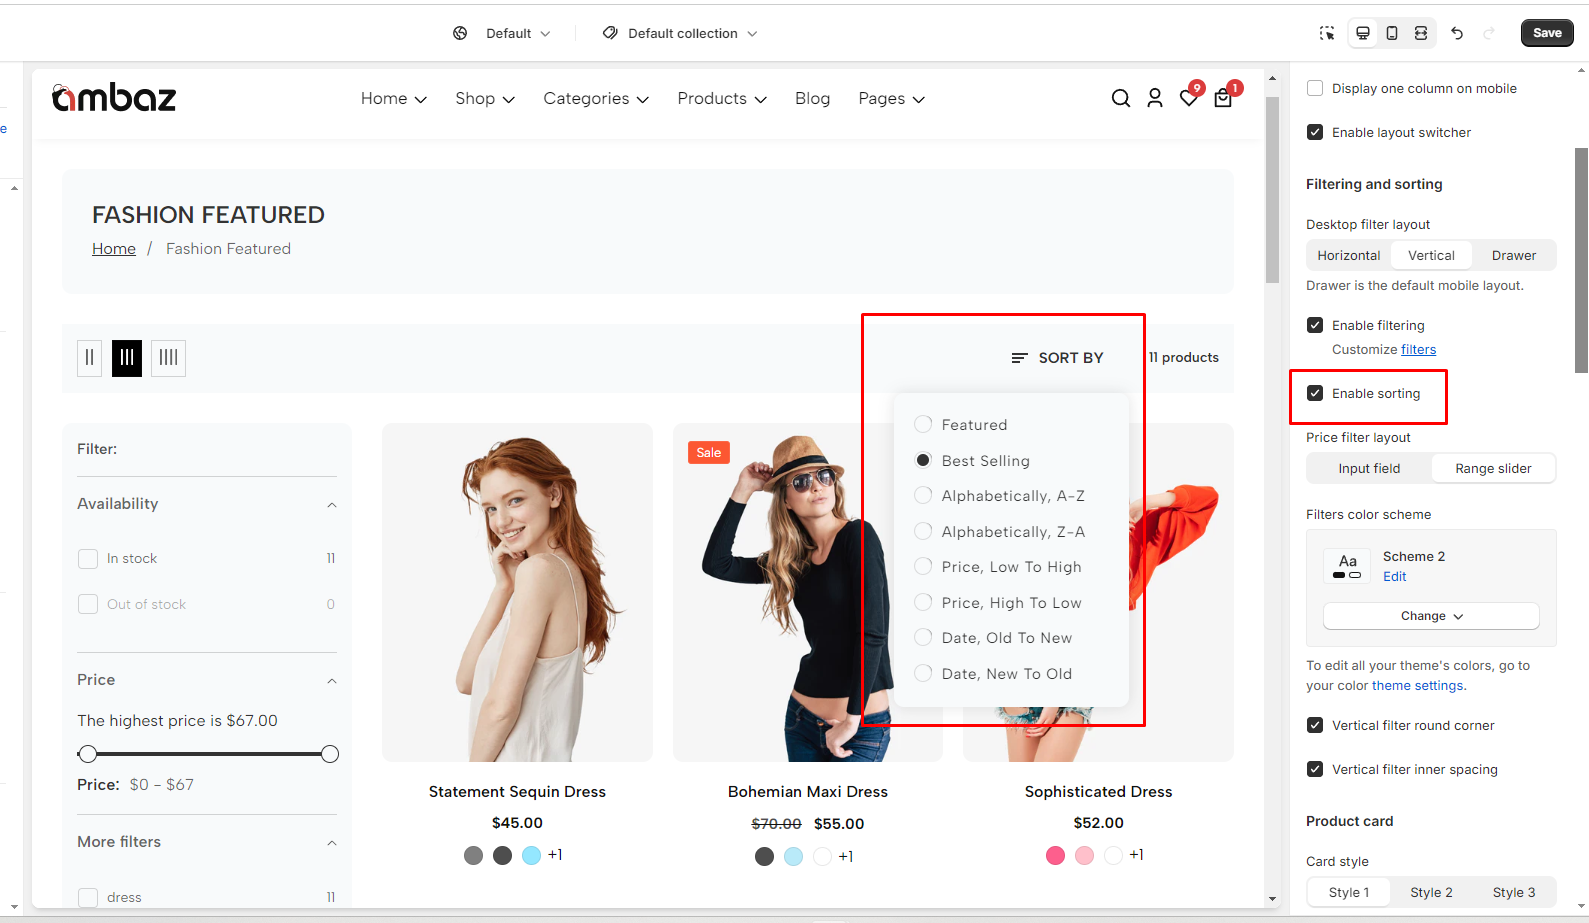Select the mobile preview icon
1589x923 pixels.
[1391, 33]
